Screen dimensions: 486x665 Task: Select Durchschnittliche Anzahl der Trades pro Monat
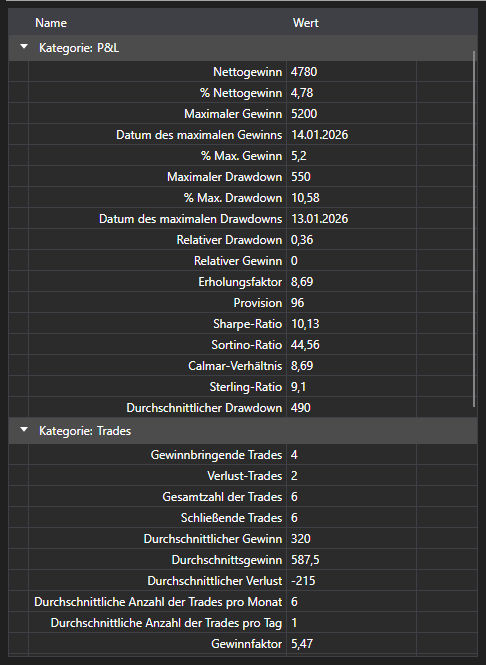pos(158,602)
